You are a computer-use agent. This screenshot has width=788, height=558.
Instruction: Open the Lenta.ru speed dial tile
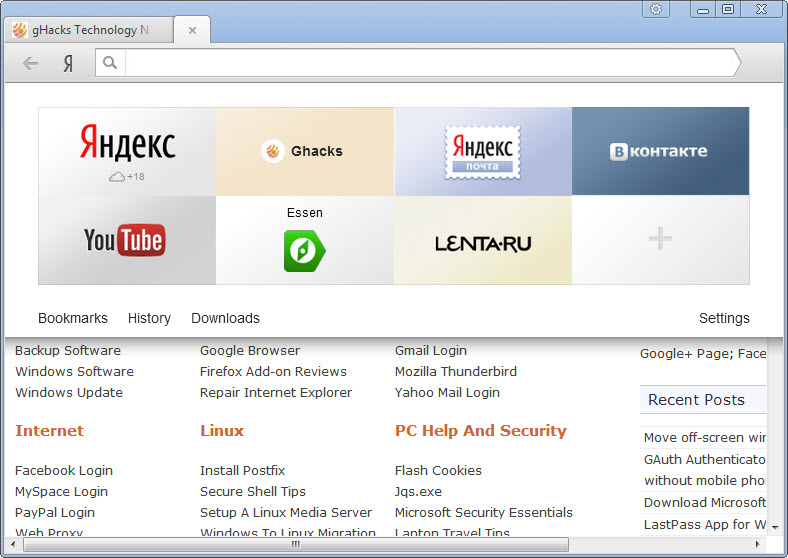click(x=483, y=241)
